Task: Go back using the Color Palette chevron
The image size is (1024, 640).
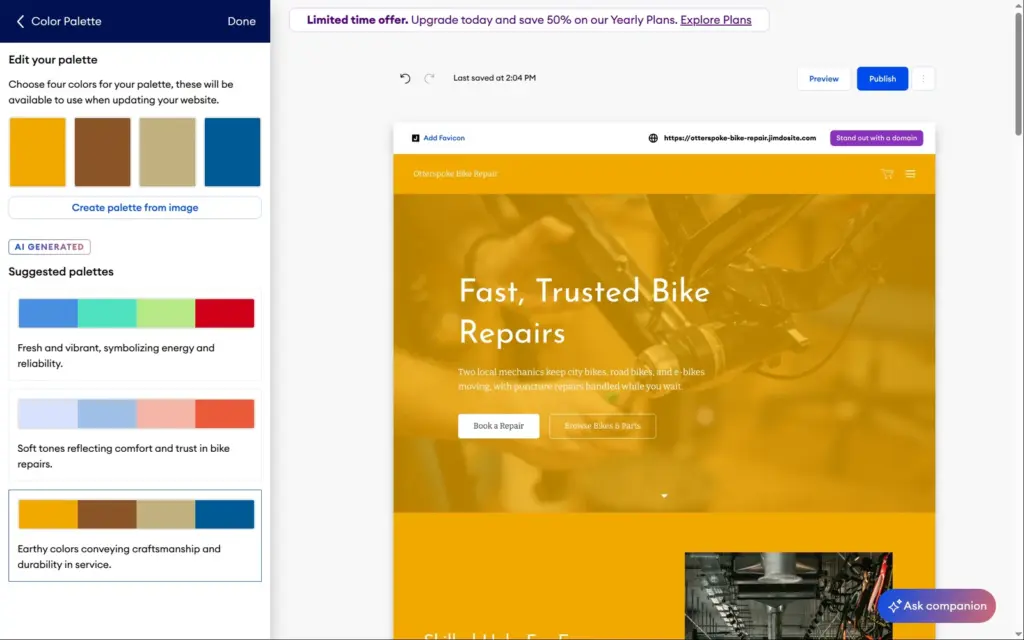Action: click(20, 22)
